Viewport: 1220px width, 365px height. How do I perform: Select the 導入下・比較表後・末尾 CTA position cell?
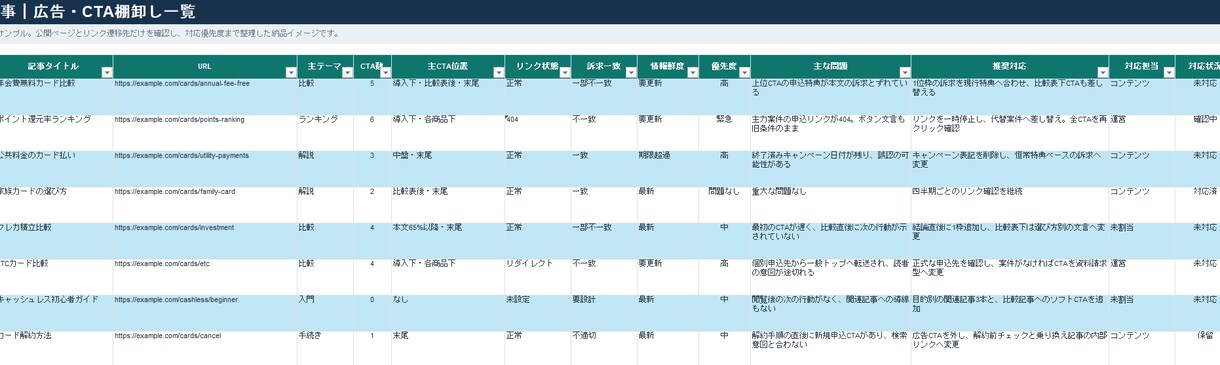pos(448,97)
